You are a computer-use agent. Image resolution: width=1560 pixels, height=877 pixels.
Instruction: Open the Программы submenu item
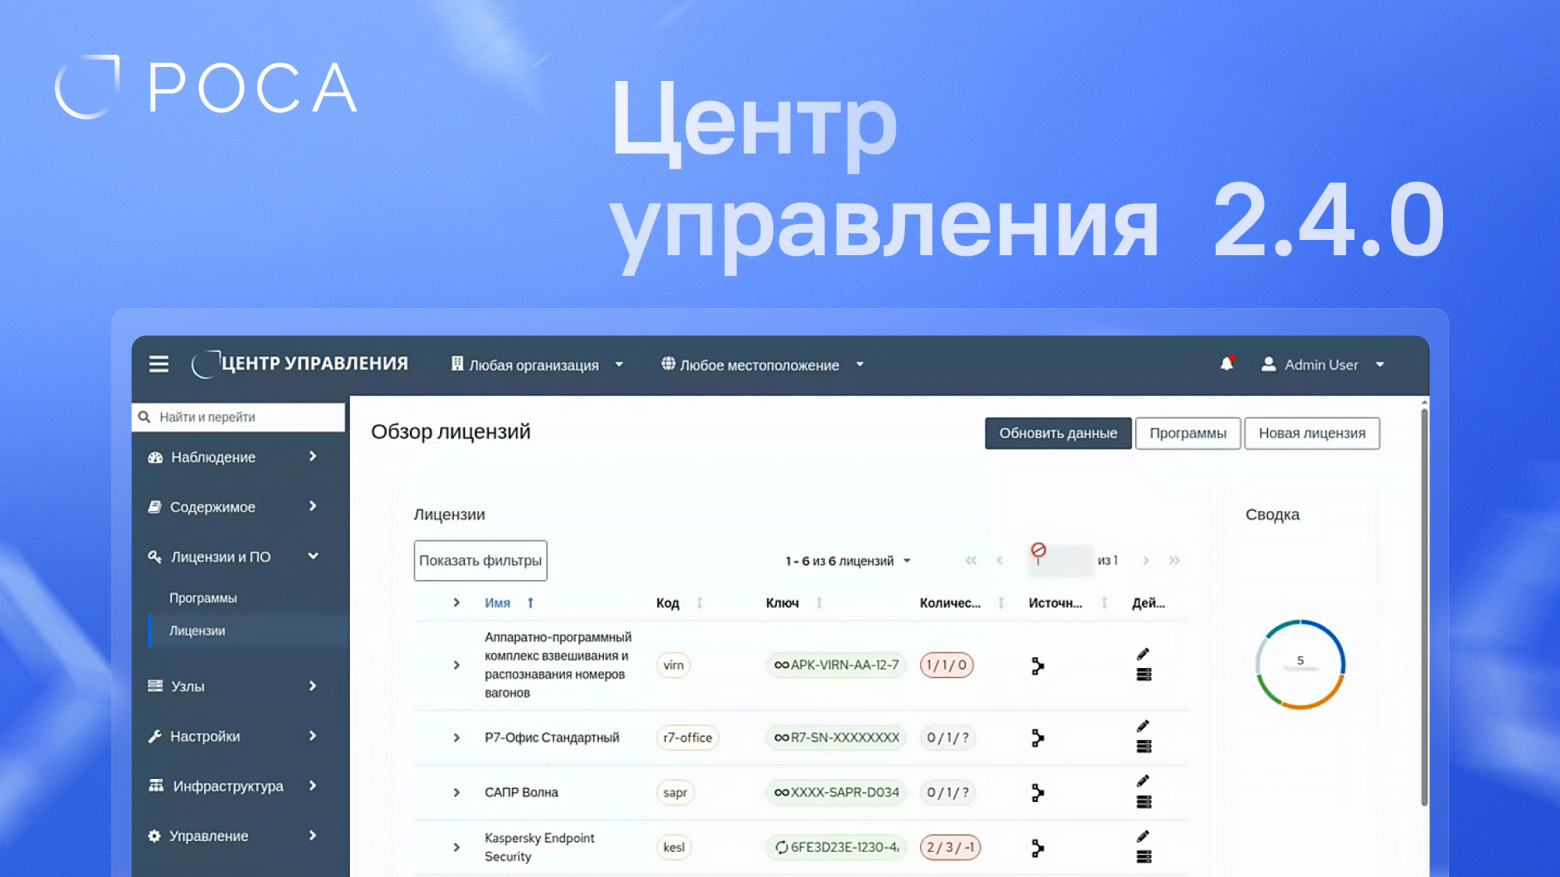[x=203, y=598]
